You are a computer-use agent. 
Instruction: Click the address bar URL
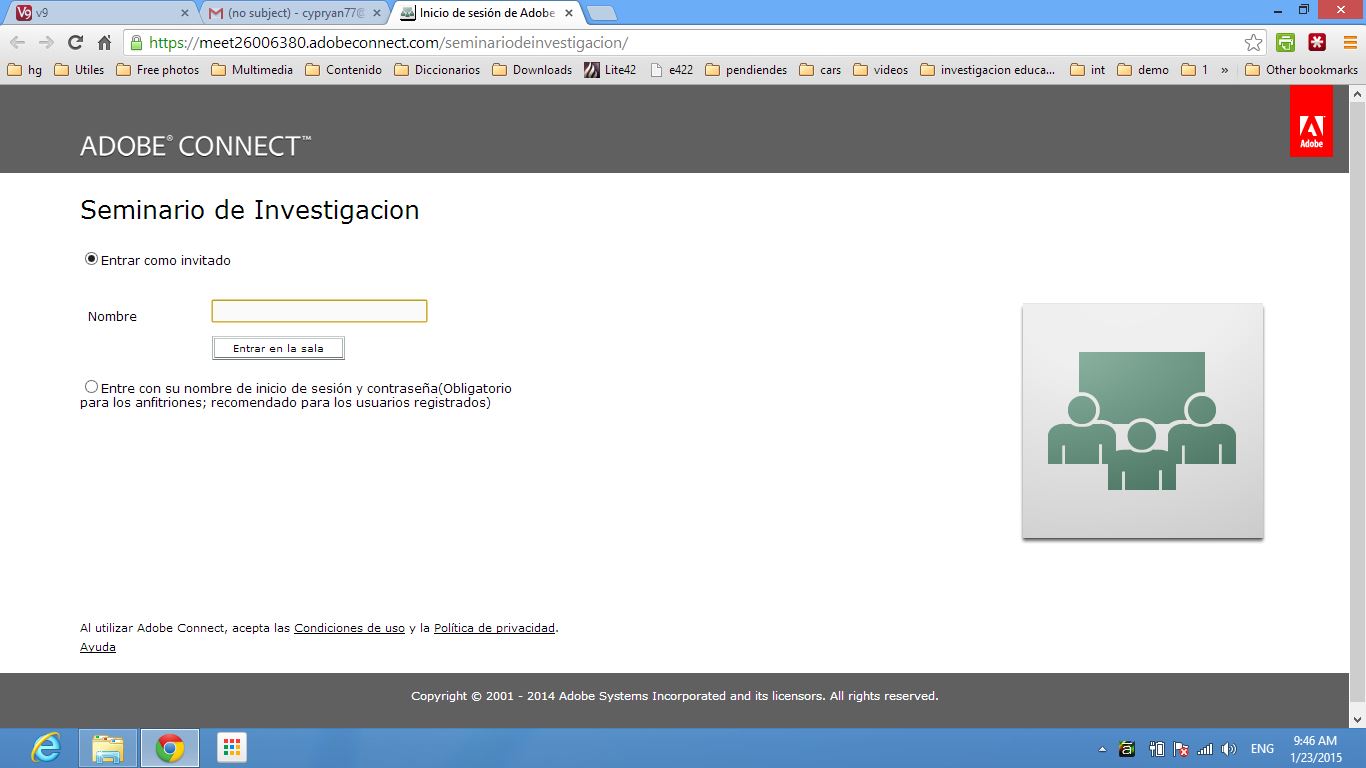click(388, 43)
